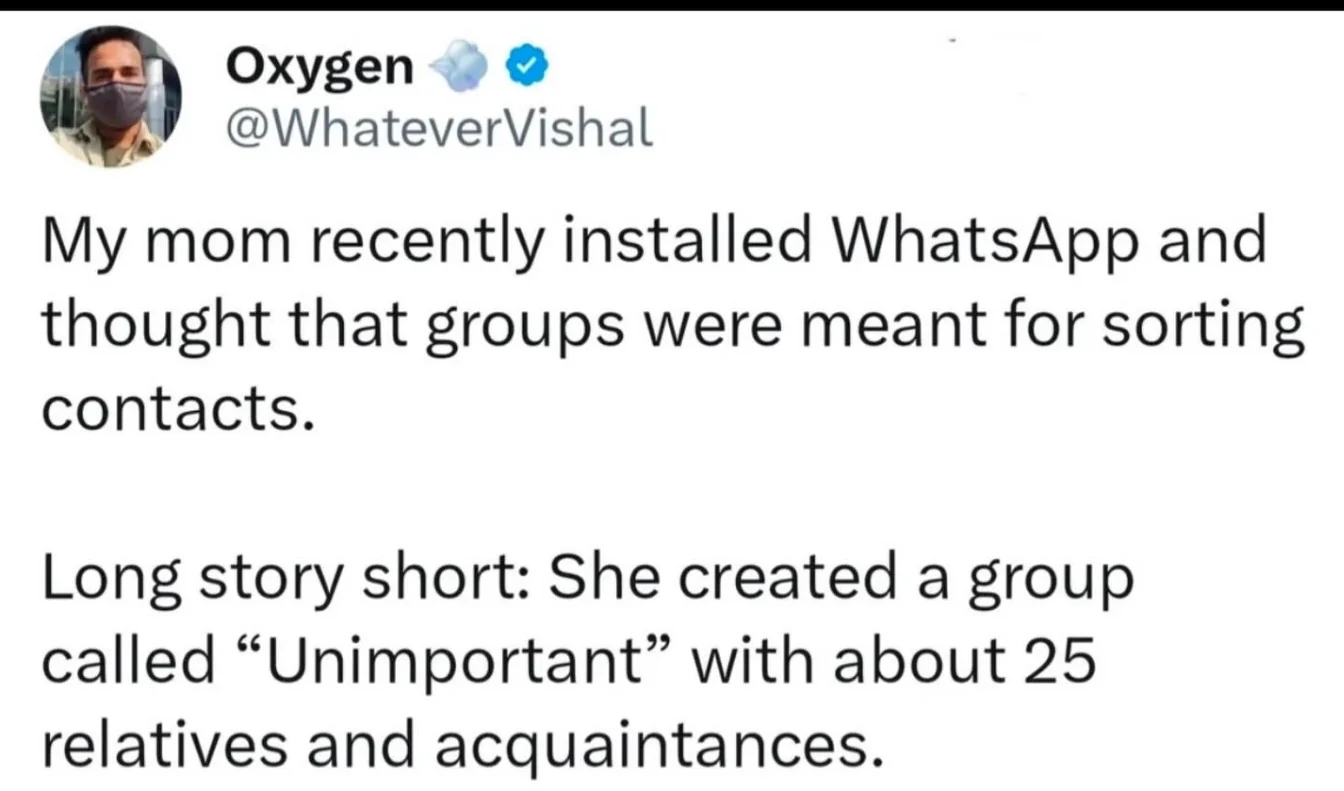Click the word 'contacts.' in the tweet
The width and height of the screenshot is (1344, 791).
(x=172, y=409)
